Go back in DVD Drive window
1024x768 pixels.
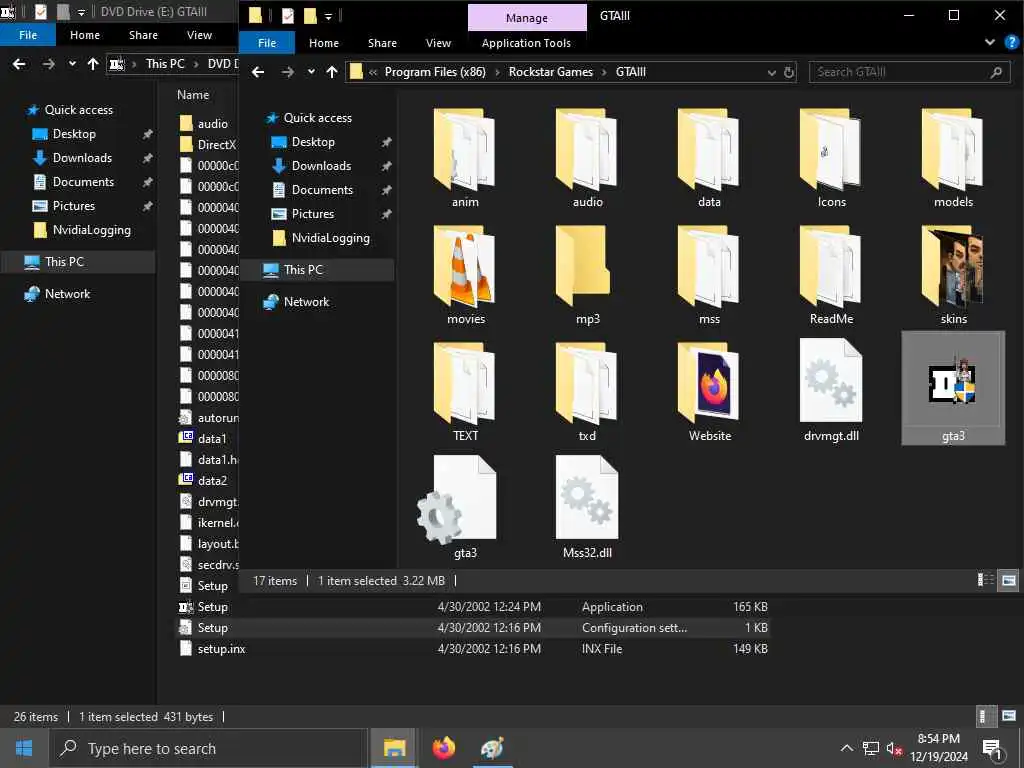click(x=19, y=64)
